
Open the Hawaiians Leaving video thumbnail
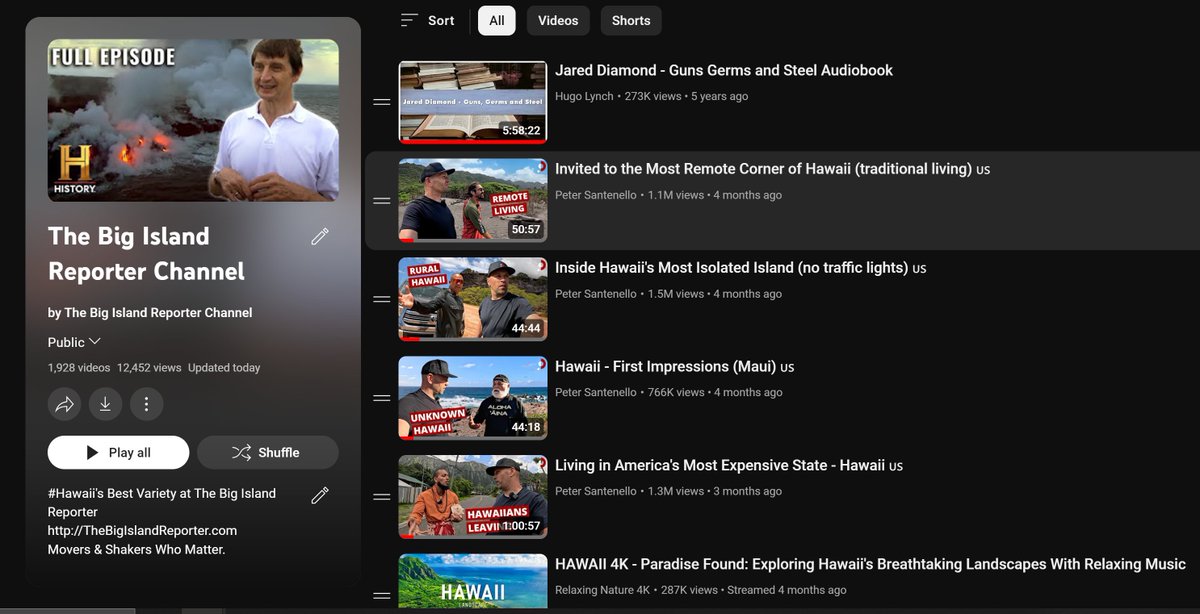tap(473, 497)
